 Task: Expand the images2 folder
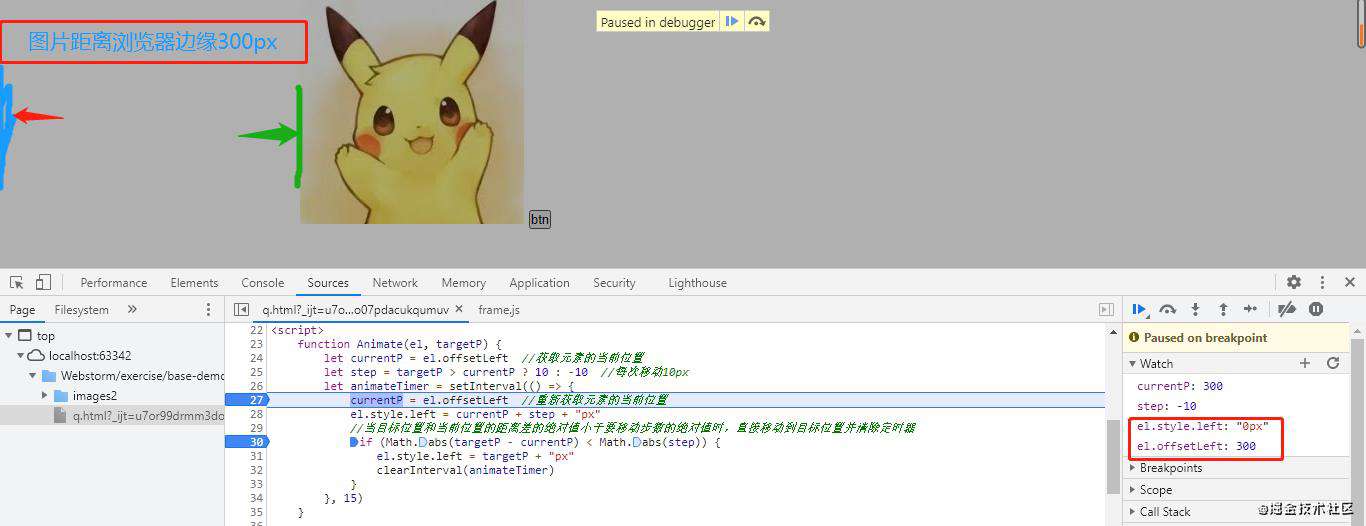tap(44, 396)
